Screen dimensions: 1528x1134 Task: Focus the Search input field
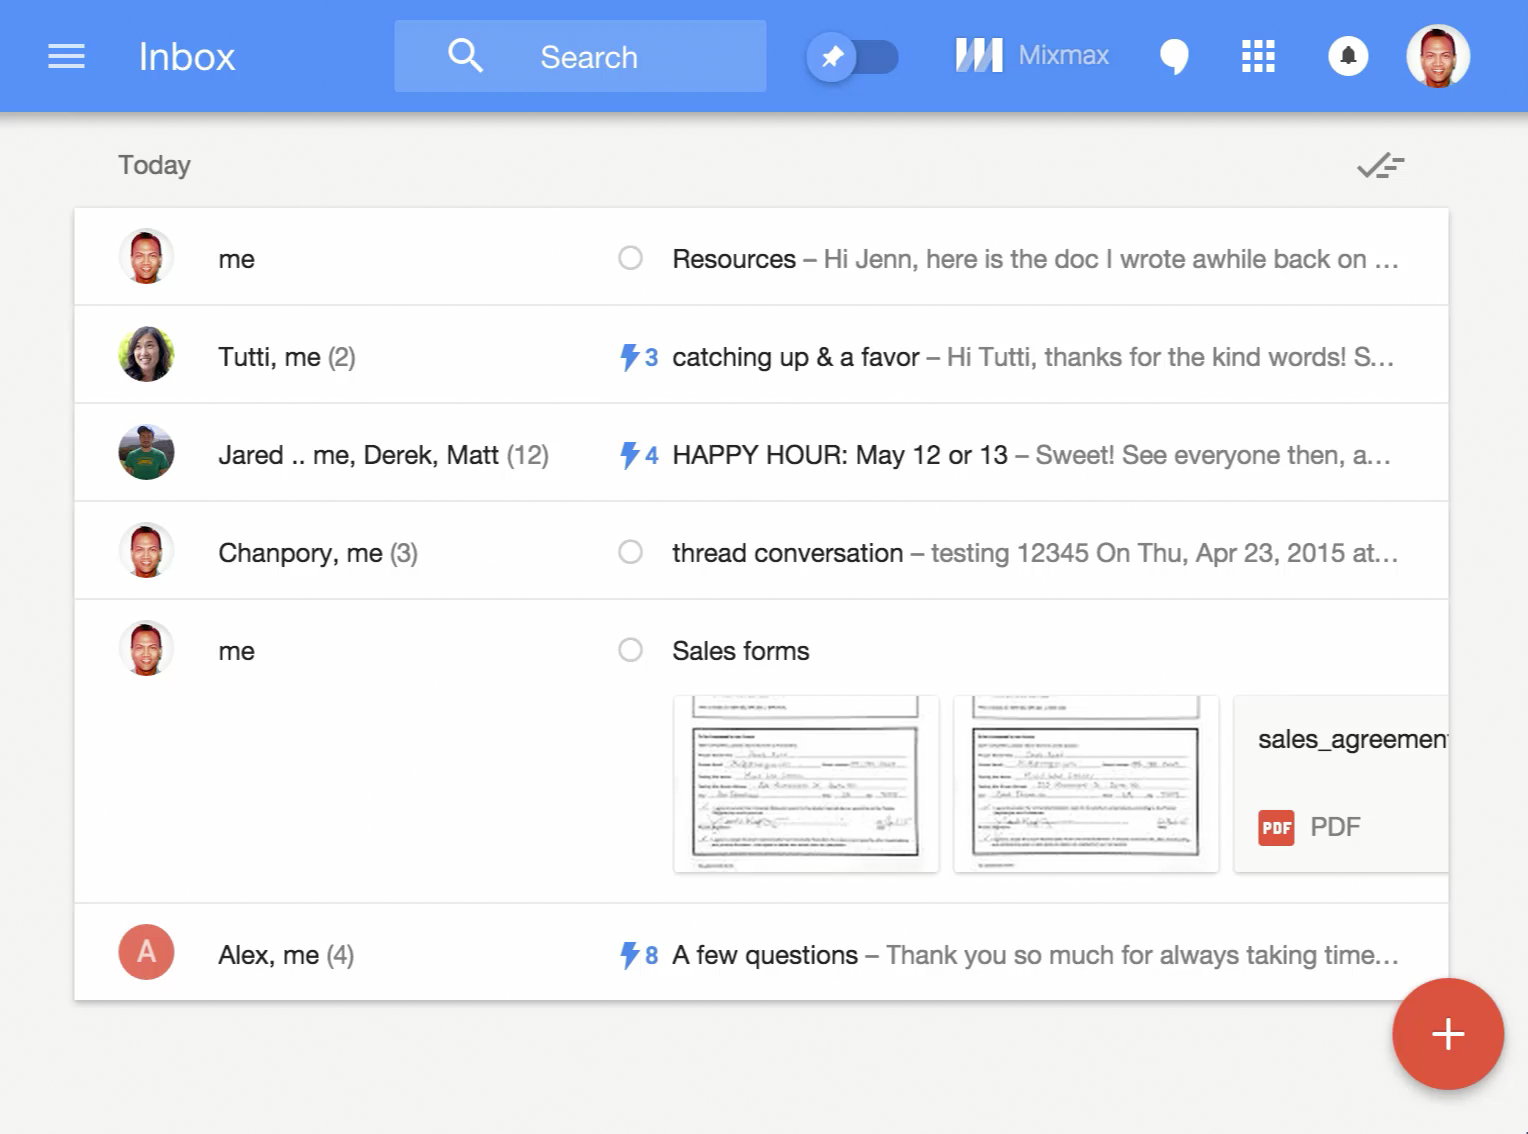point(580,56)
